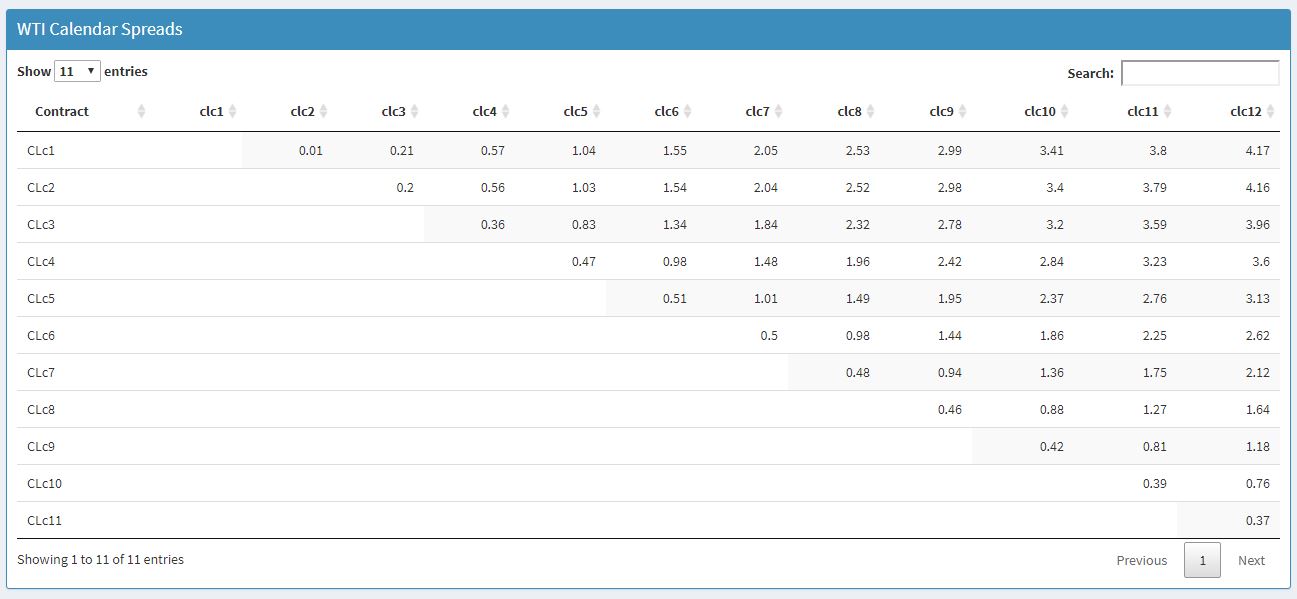
Task: Click value 1.27 in CLc8 row
Action: click(1155, 409)
